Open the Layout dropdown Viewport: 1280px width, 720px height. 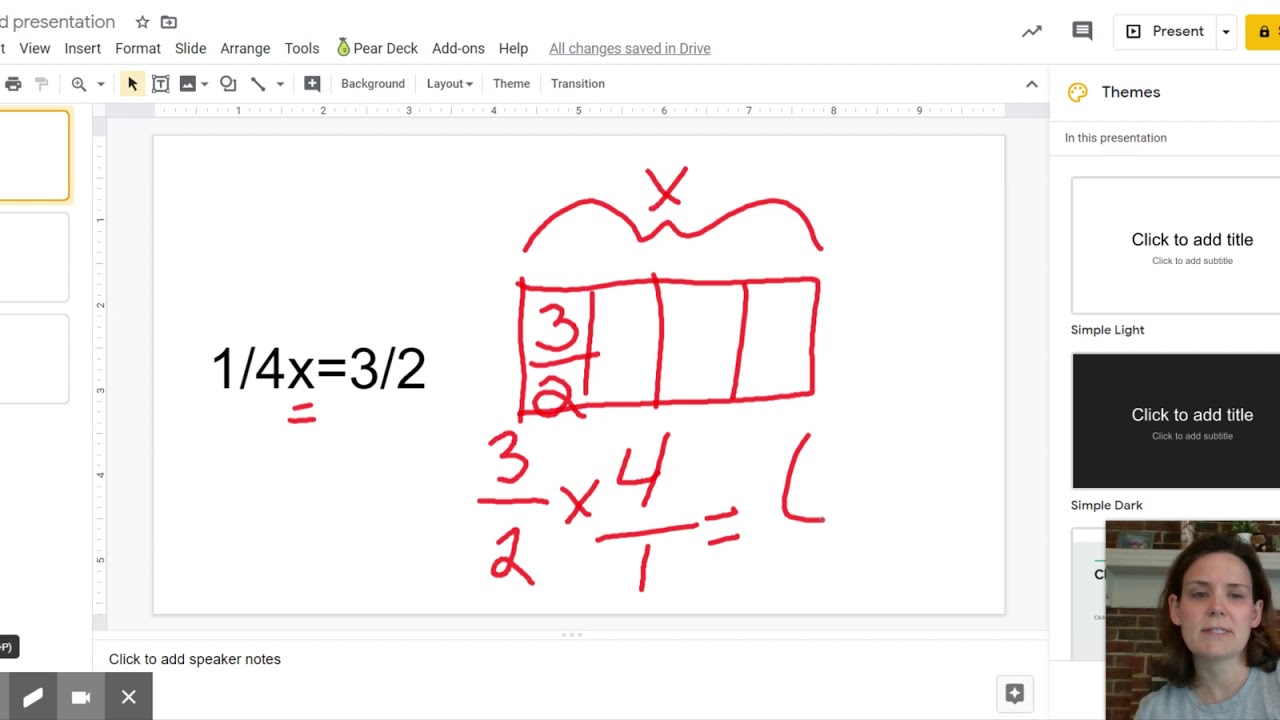(x=450, y=84)
